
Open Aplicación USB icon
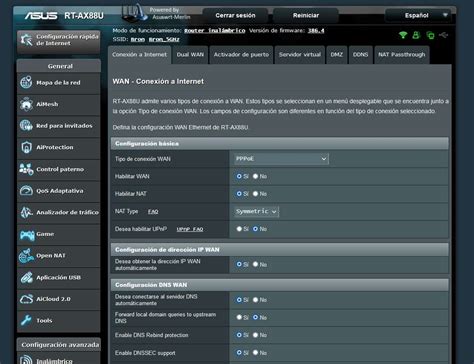tap(26, 277)
